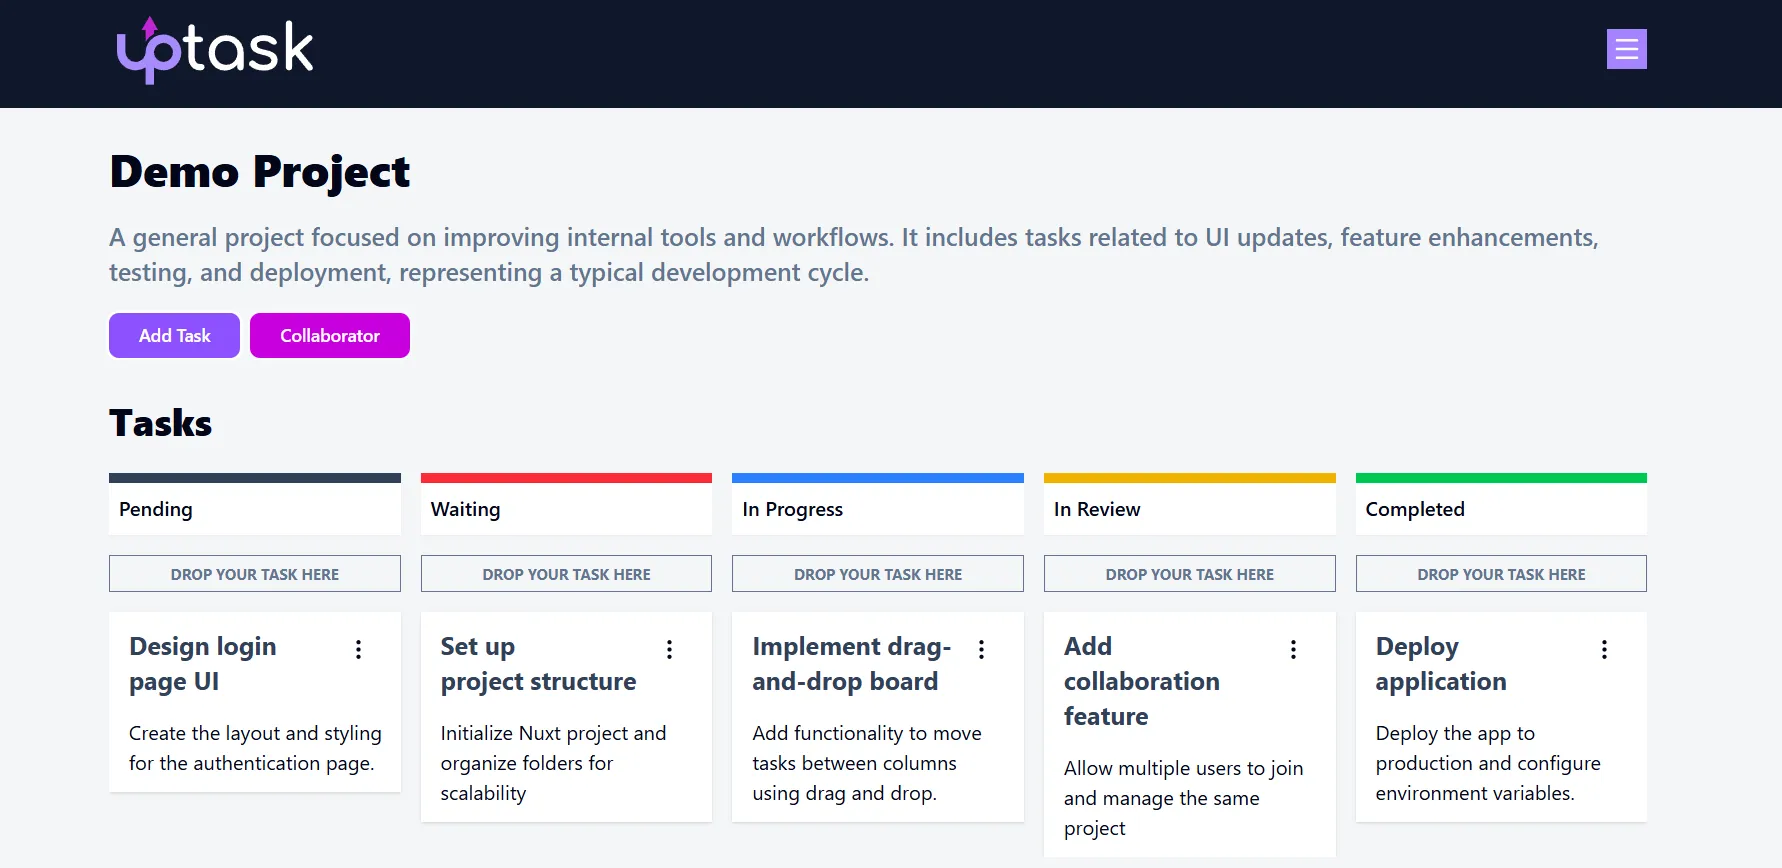Open options for Design login page UI task
This screenshot has height=868, width=1782.
(x=358, y=649)
